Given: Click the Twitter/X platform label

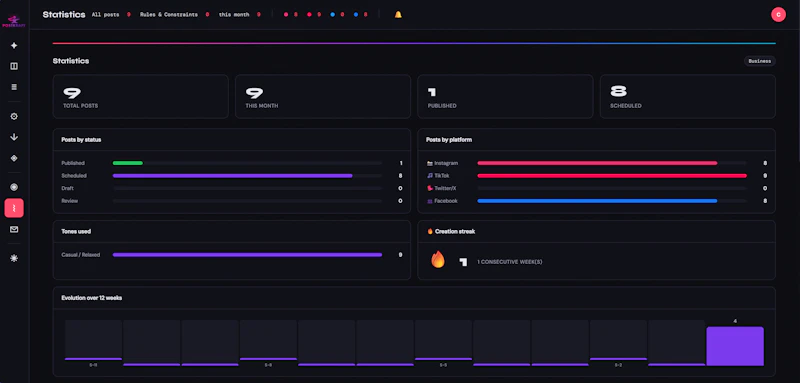Looking at the screenshot, I should coord(445,188).
